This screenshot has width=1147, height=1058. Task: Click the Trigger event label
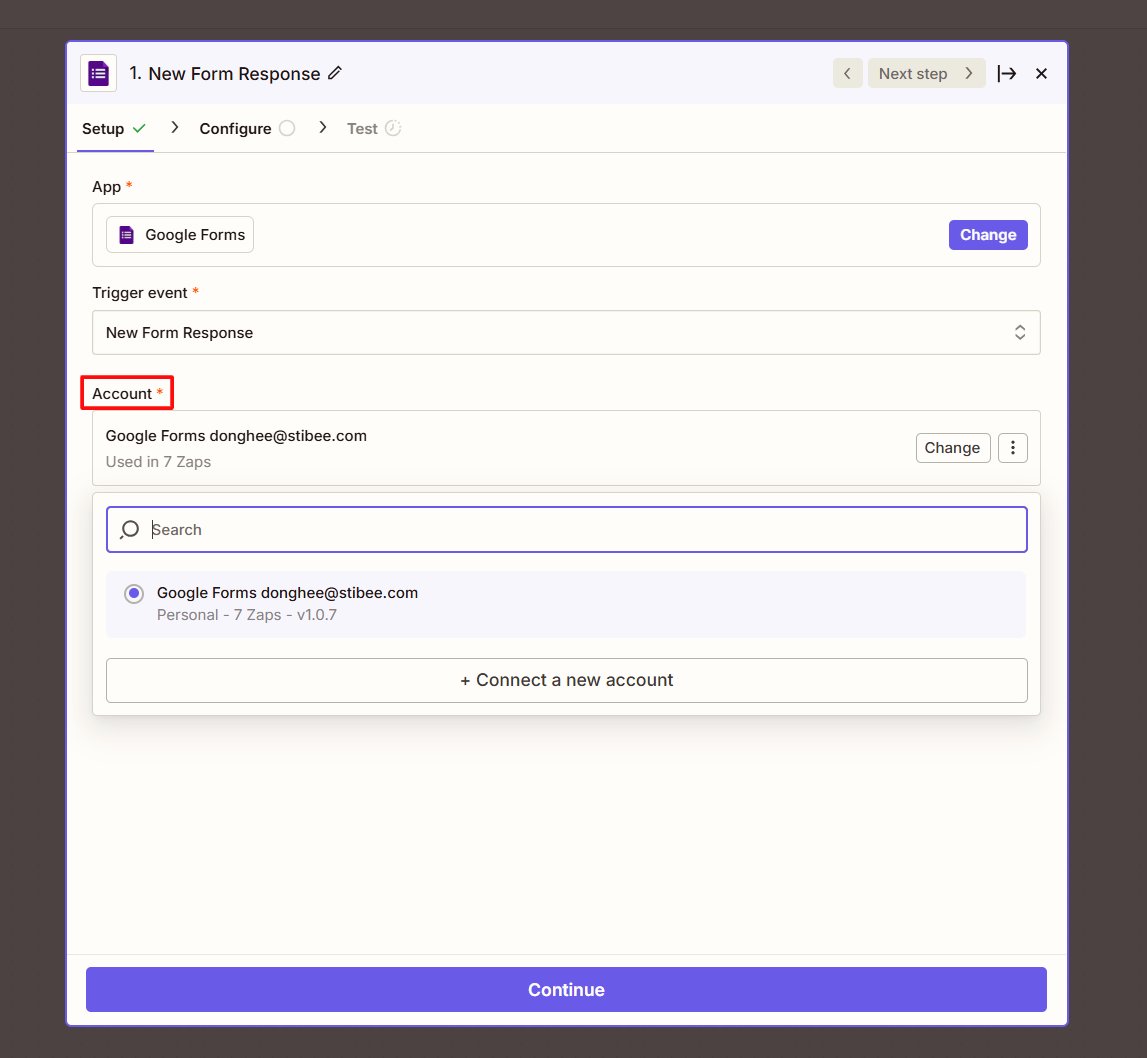[140, 293]
